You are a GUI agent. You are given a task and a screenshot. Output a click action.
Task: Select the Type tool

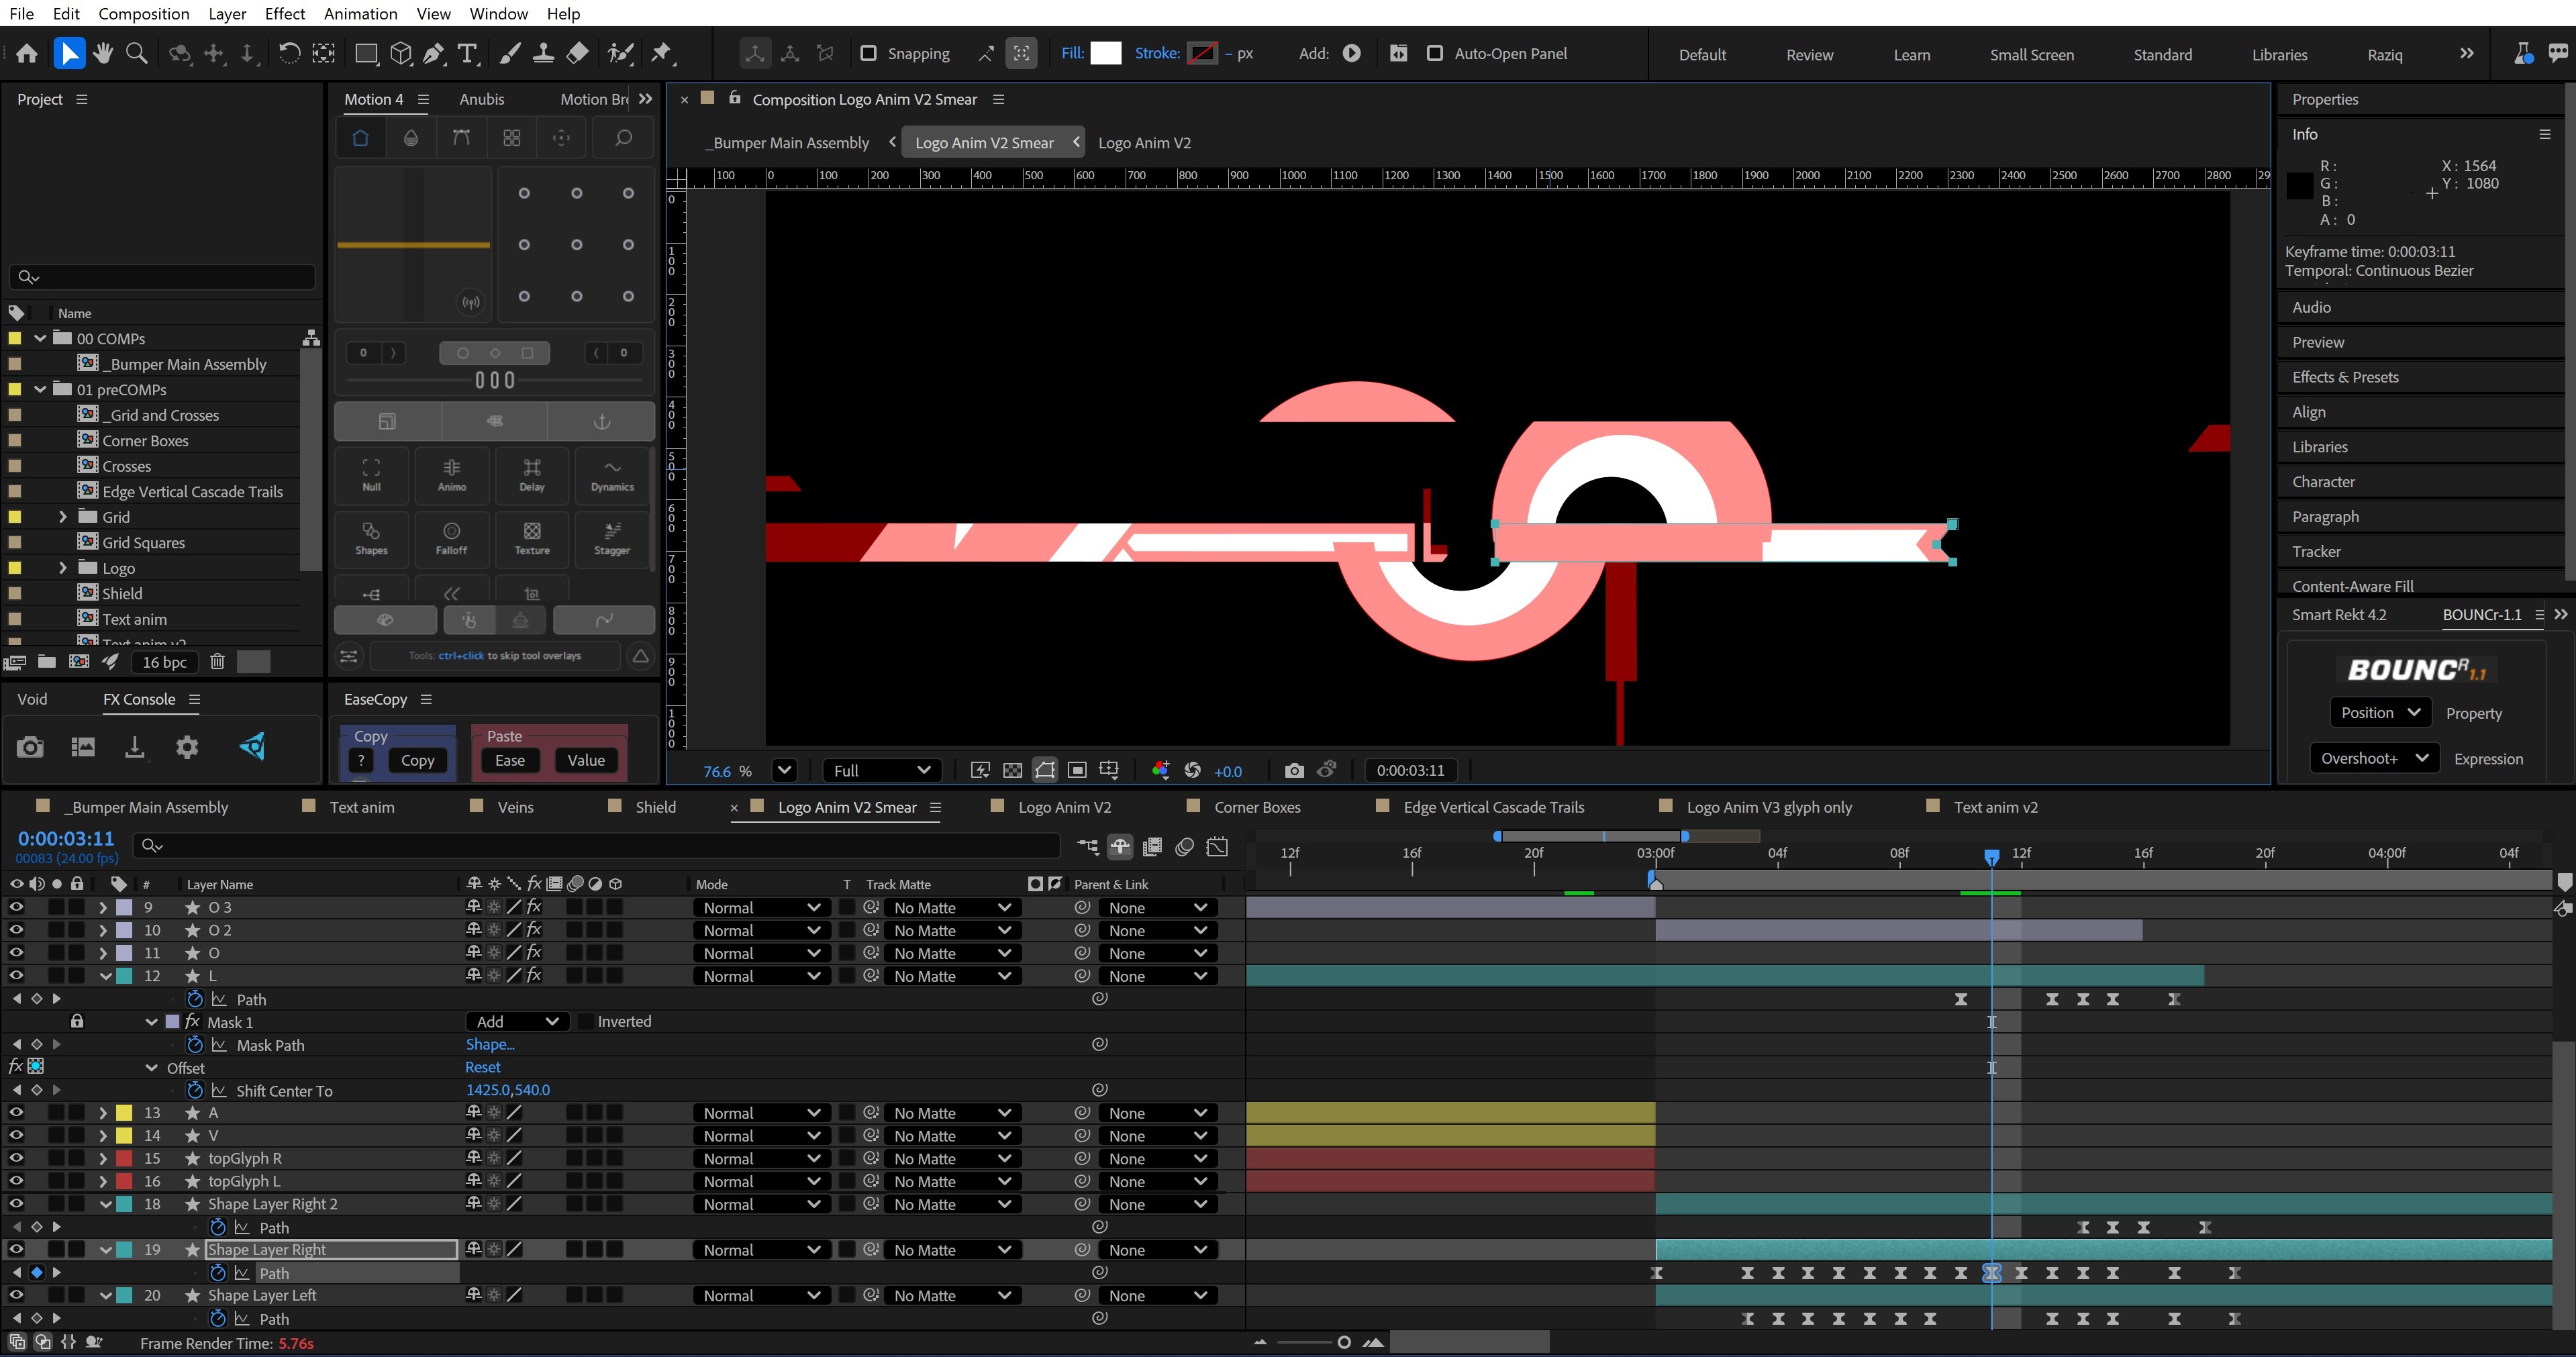pyautogui.click(x=467, y=53)
